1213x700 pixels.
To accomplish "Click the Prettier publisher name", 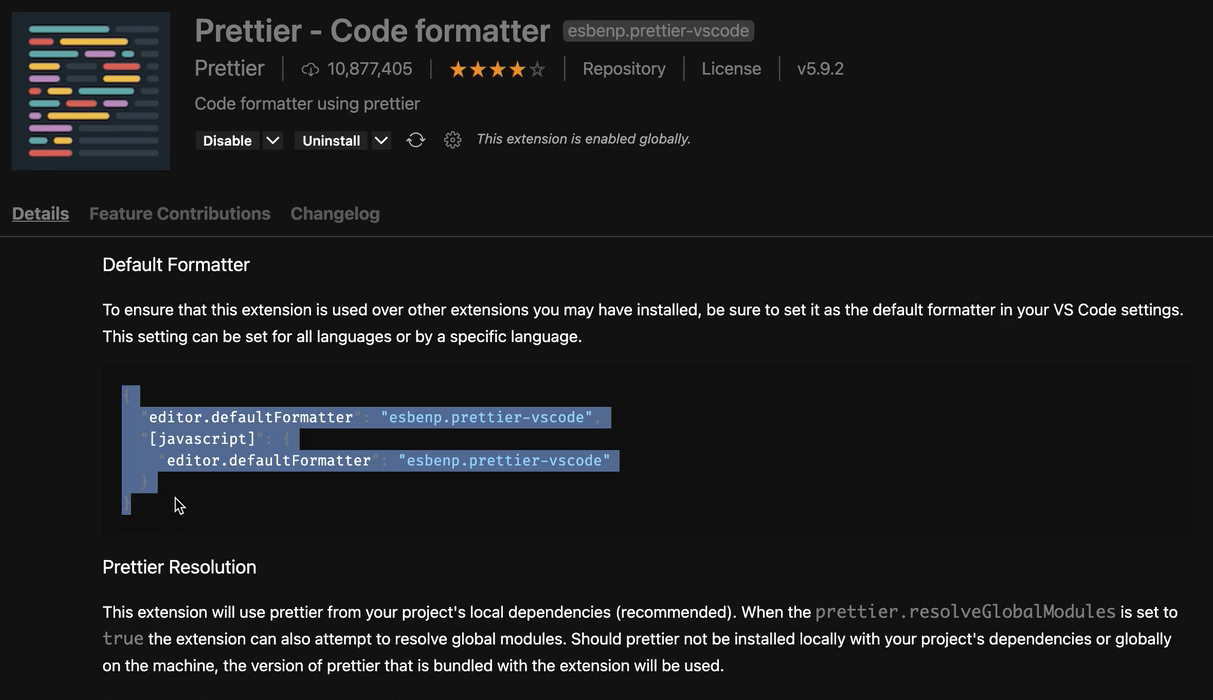I will coord(229,68).
